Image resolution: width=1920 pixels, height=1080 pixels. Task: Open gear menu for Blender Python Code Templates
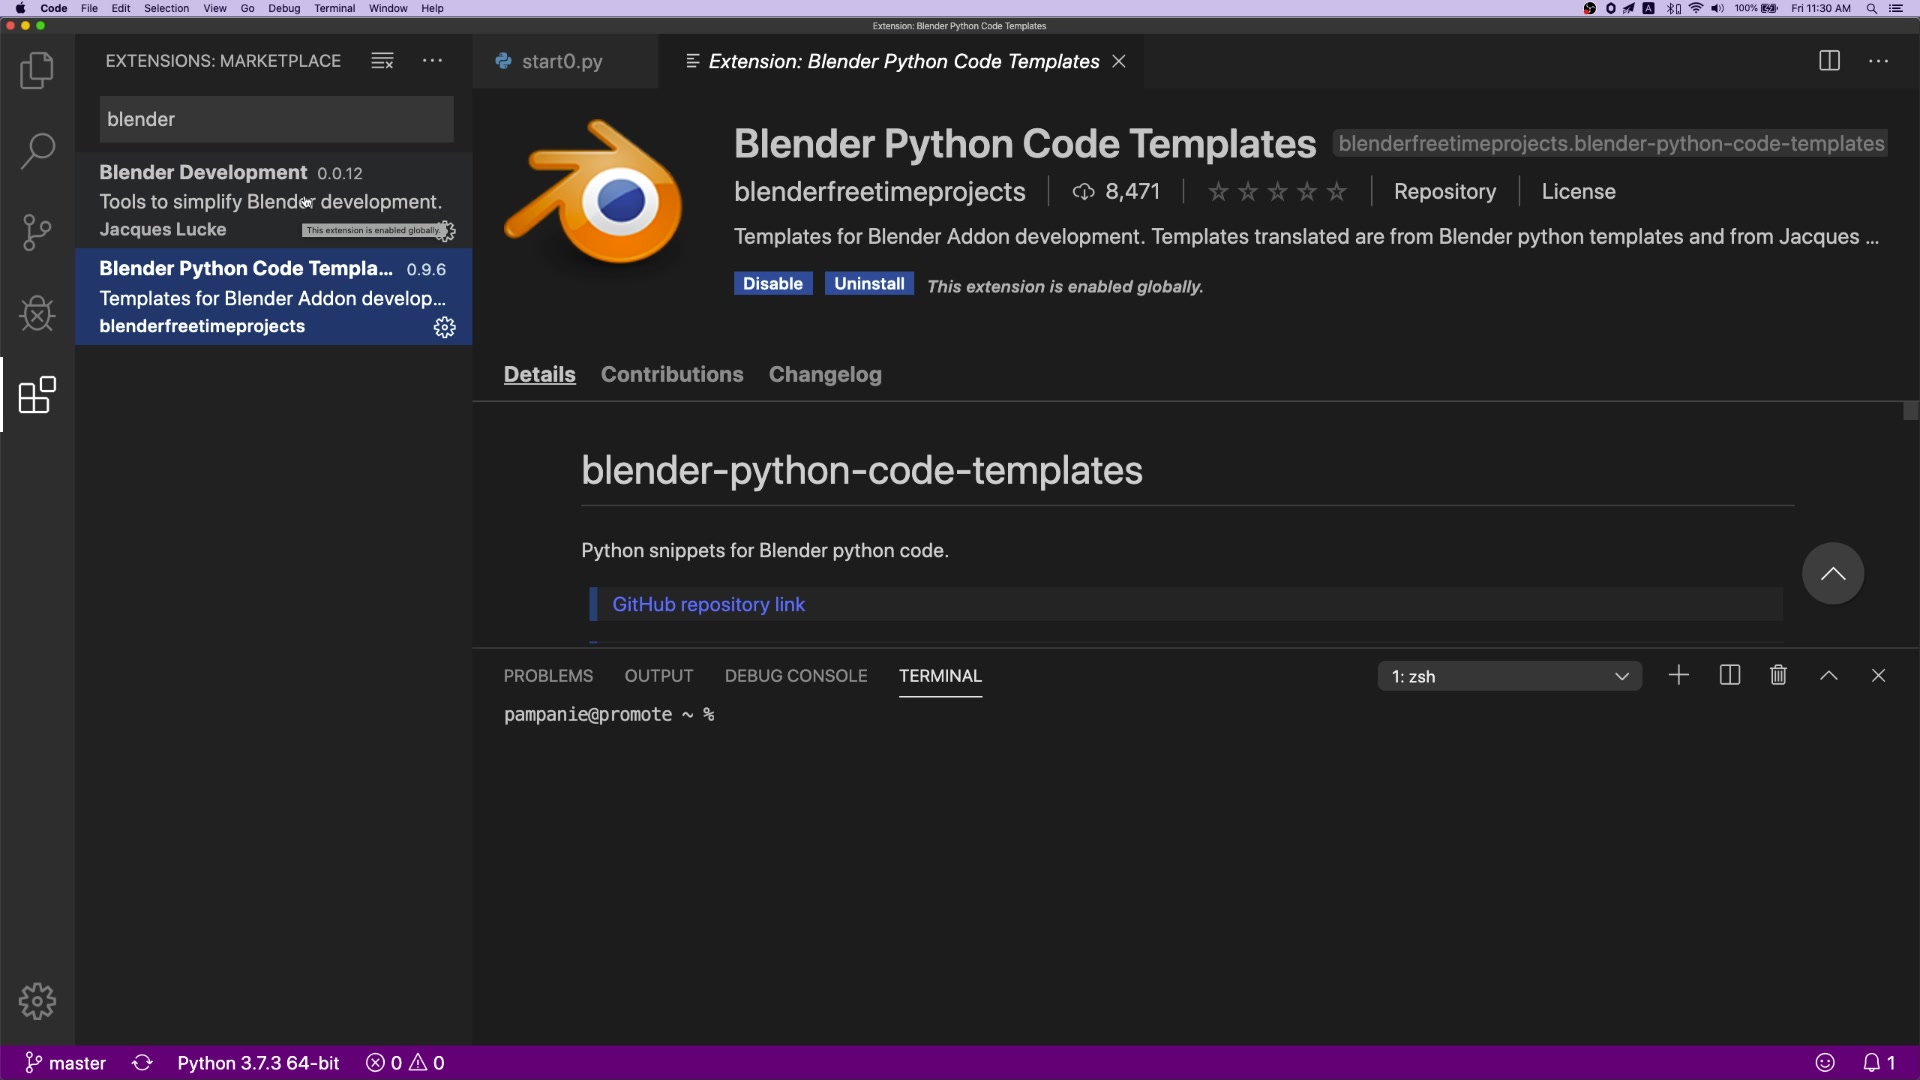click(x=445, y=328)
